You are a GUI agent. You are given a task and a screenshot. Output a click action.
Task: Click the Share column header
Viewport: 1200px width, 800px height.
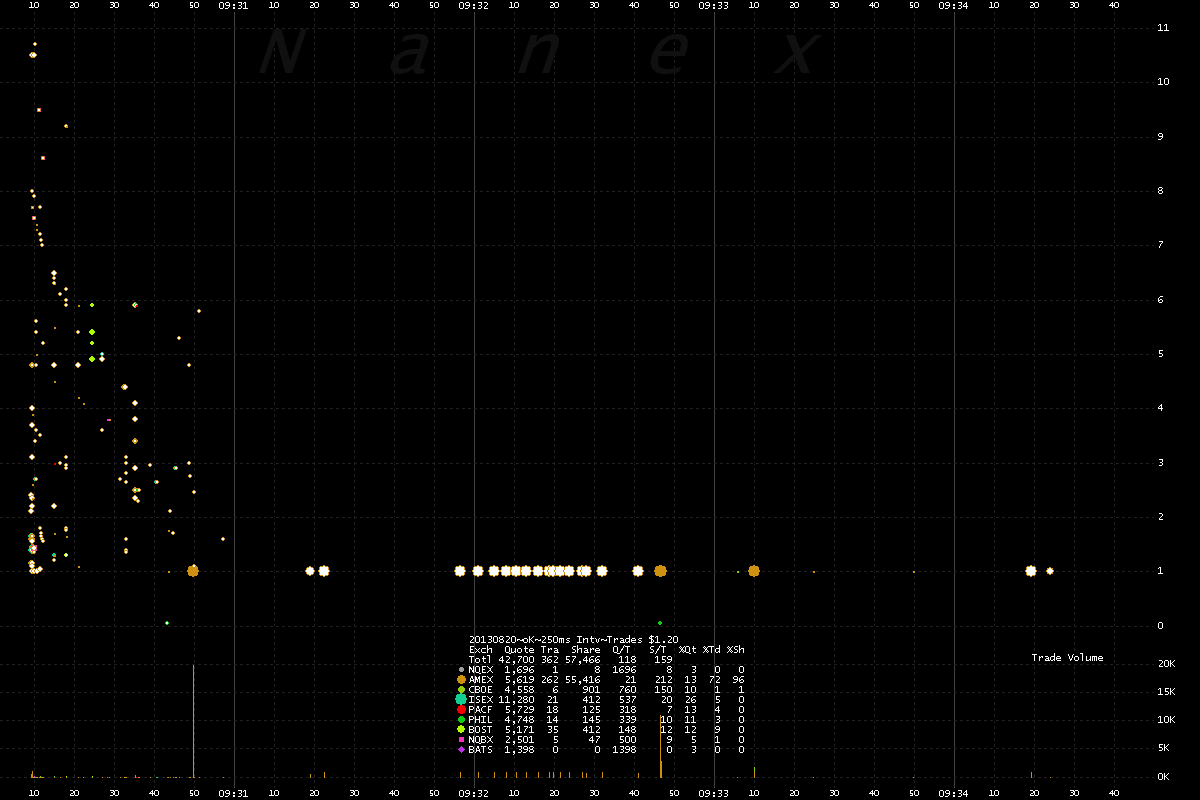coord(585,649)
